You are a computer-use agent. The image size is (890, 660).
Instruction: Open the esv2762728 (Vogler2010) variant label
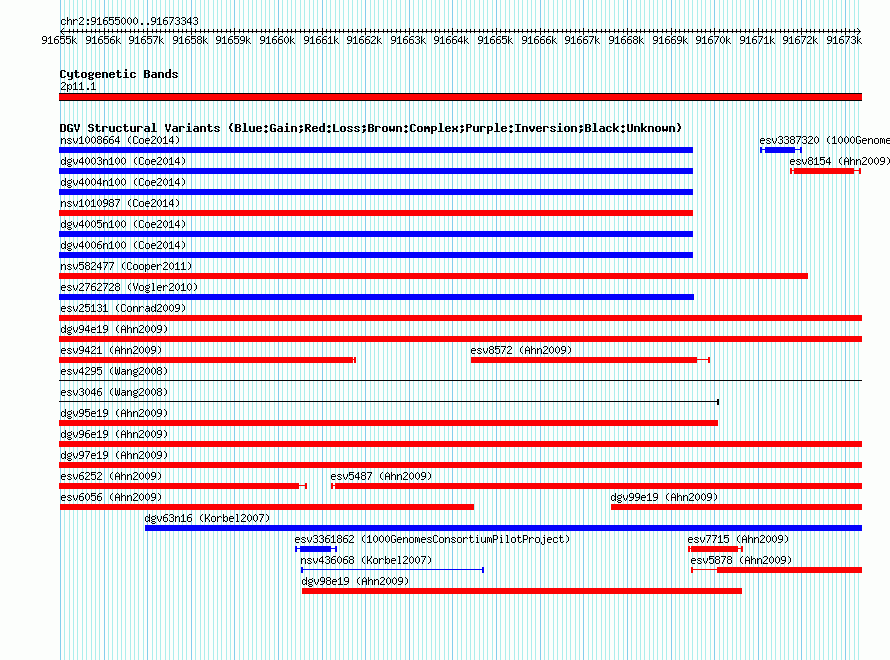coord(129,287)
